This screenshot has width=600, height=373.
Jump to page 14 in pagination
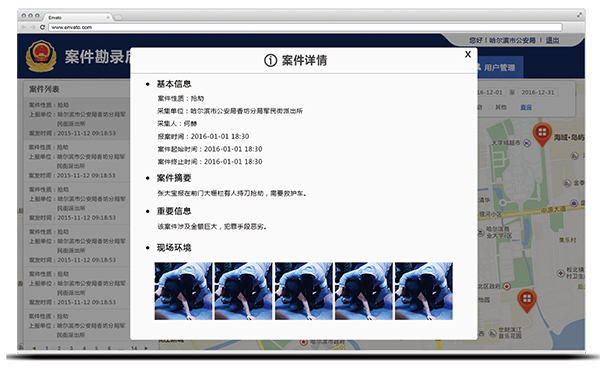[134, 348]
